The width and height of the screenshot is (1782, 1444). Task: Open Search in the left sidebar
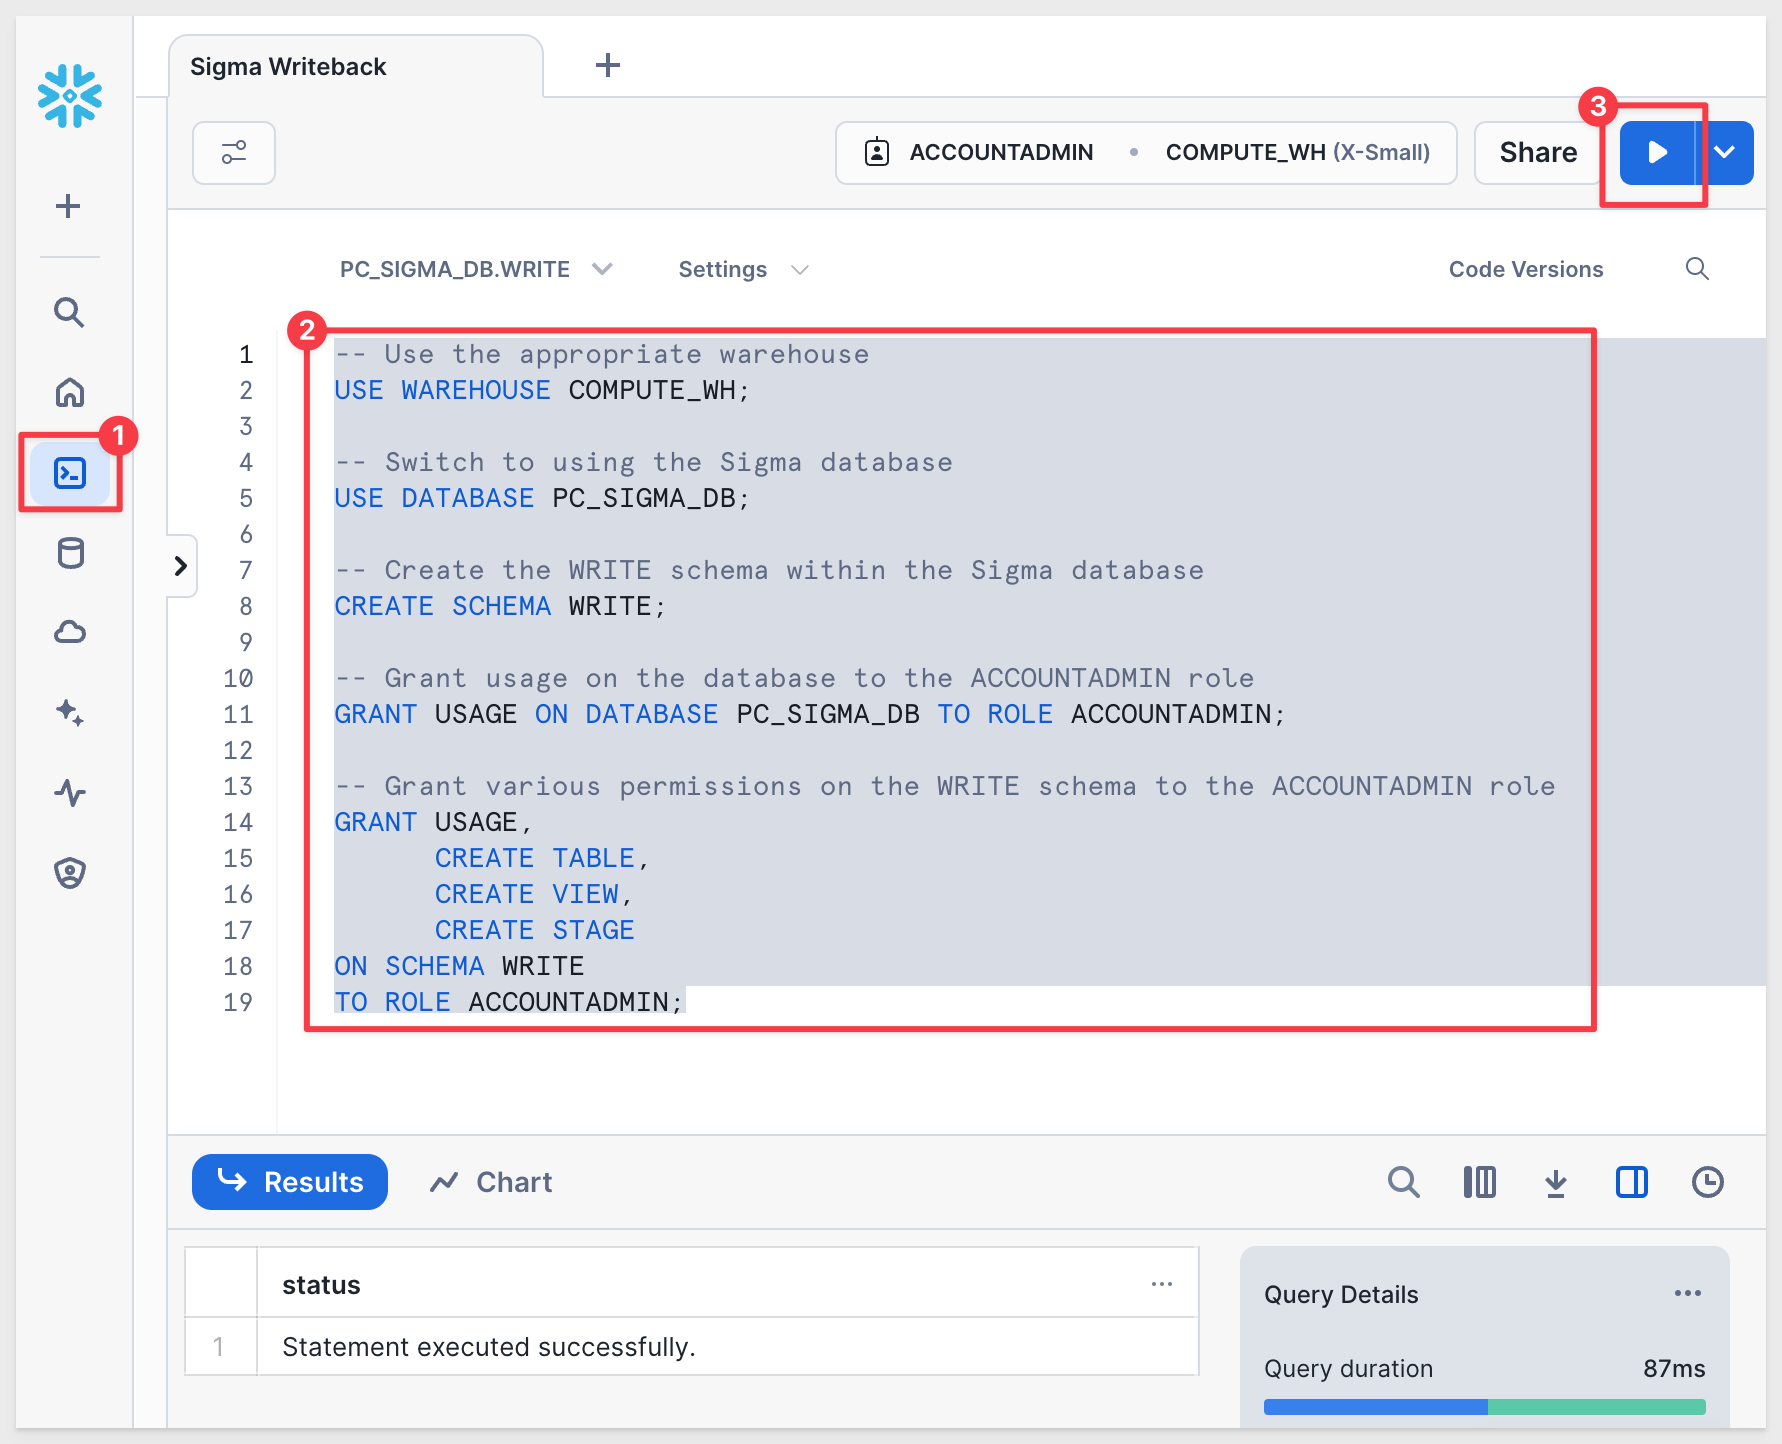point(69,312)
